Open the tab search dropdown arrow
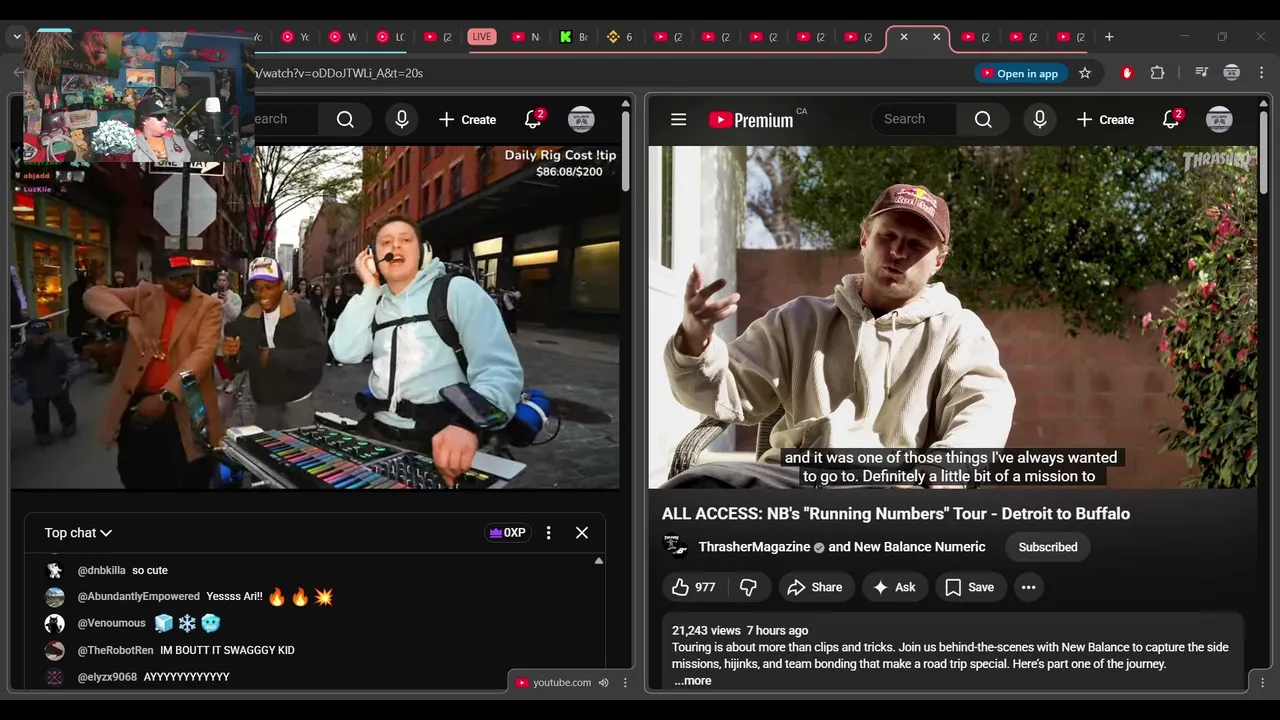This screenshot has height=720, width=1280. tap(17, 37)
